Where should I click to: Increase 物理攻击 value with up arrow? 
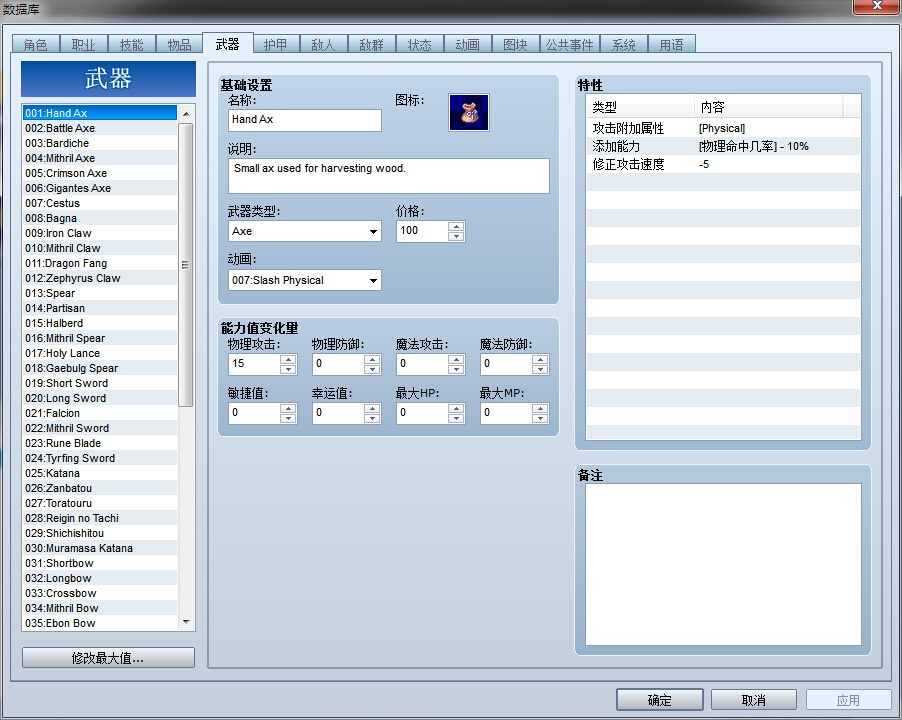[288, 359]
